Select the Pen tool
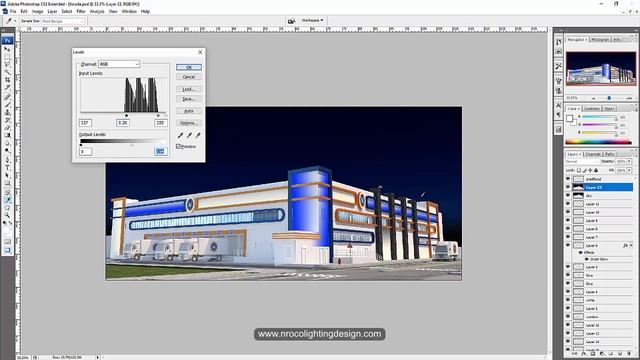Image resolution: width=640 pixels, height=360 pixels. click(7, 159)
